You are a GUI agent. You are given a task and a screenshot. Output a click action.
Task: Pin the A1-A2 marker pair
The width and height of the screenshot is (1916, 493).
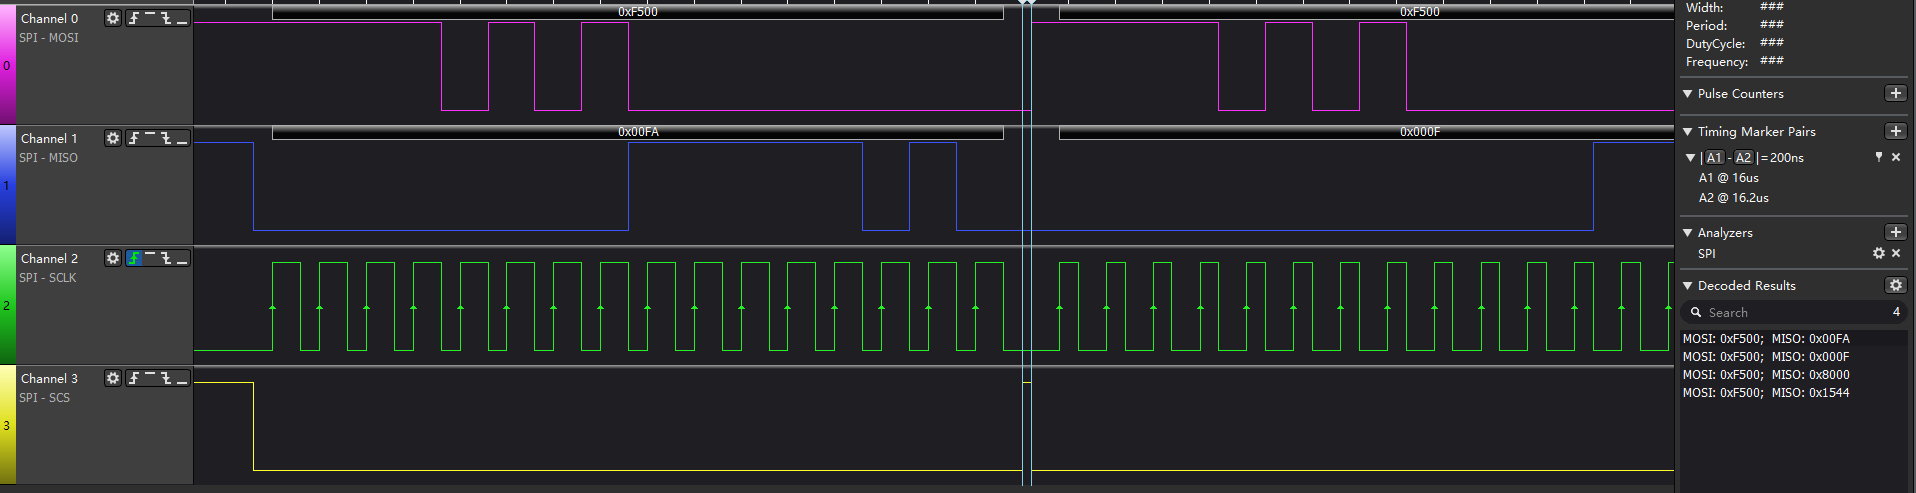[x=1879, y=157]
